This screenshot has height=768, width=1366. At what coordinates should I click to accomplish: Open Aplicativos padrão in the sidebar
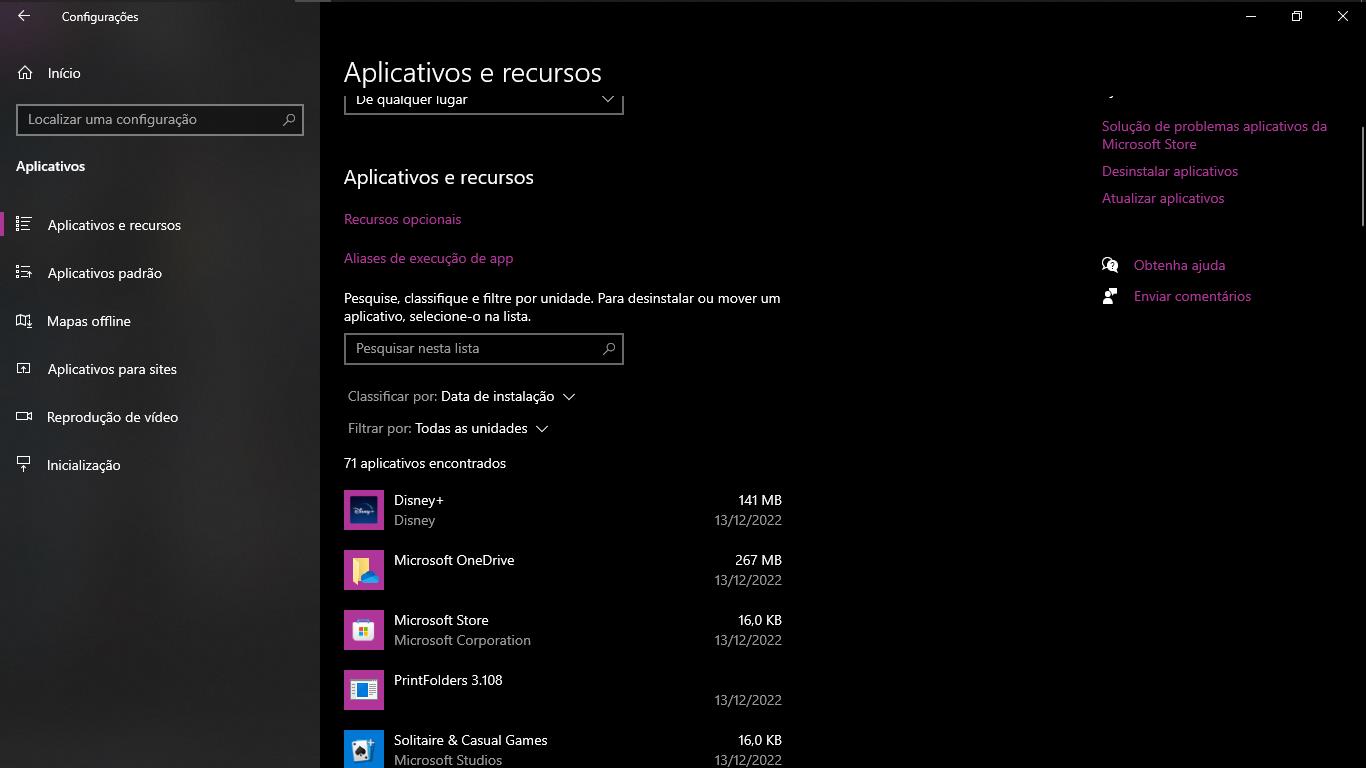click(104, 273)
